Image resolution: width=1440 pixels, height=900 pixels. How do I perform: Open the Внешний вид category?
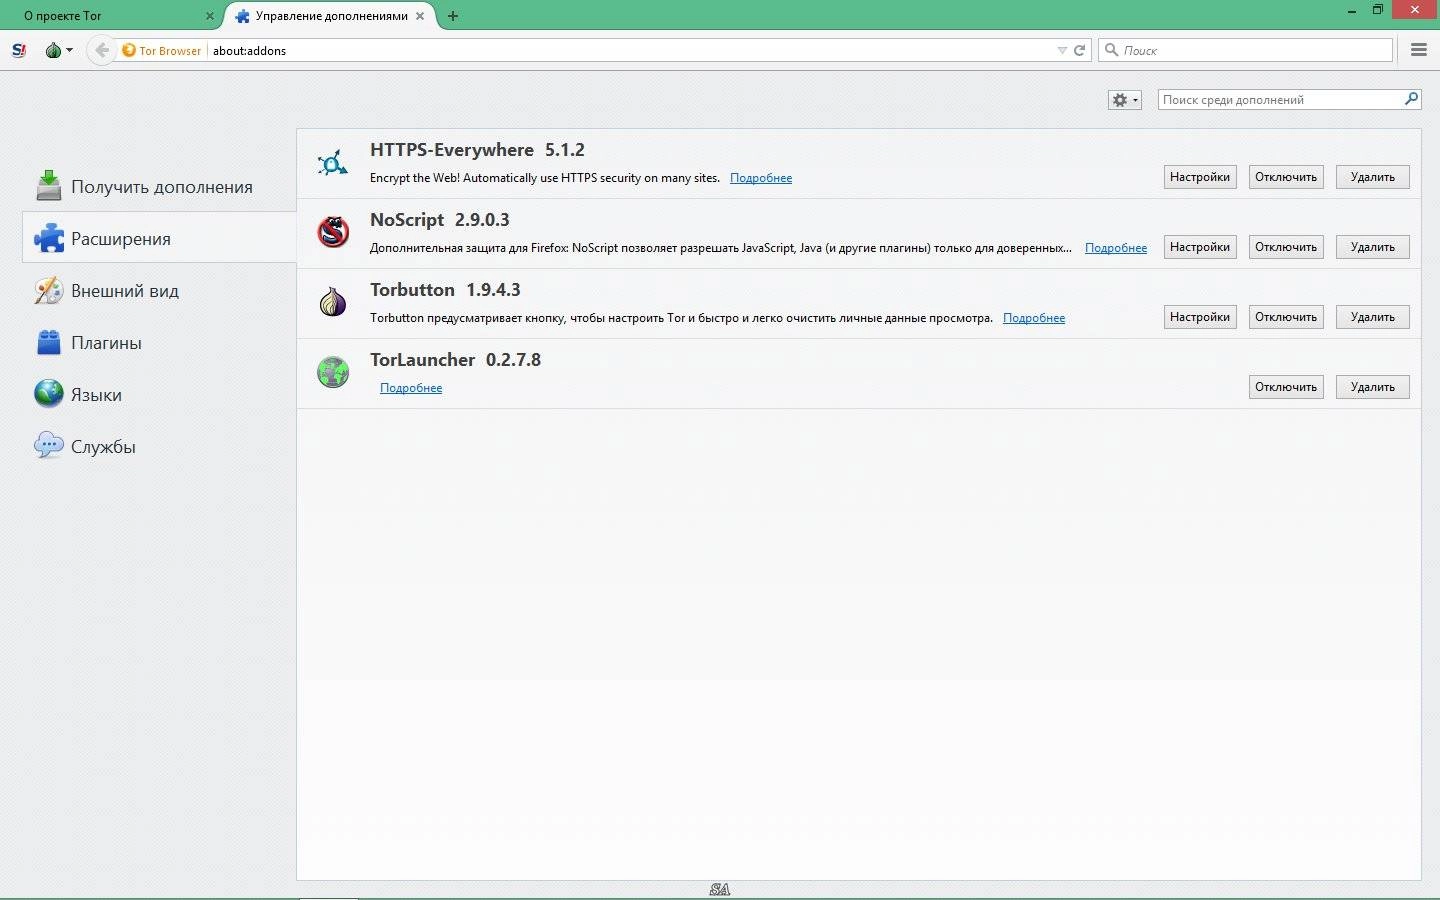[x=159, y=291]
